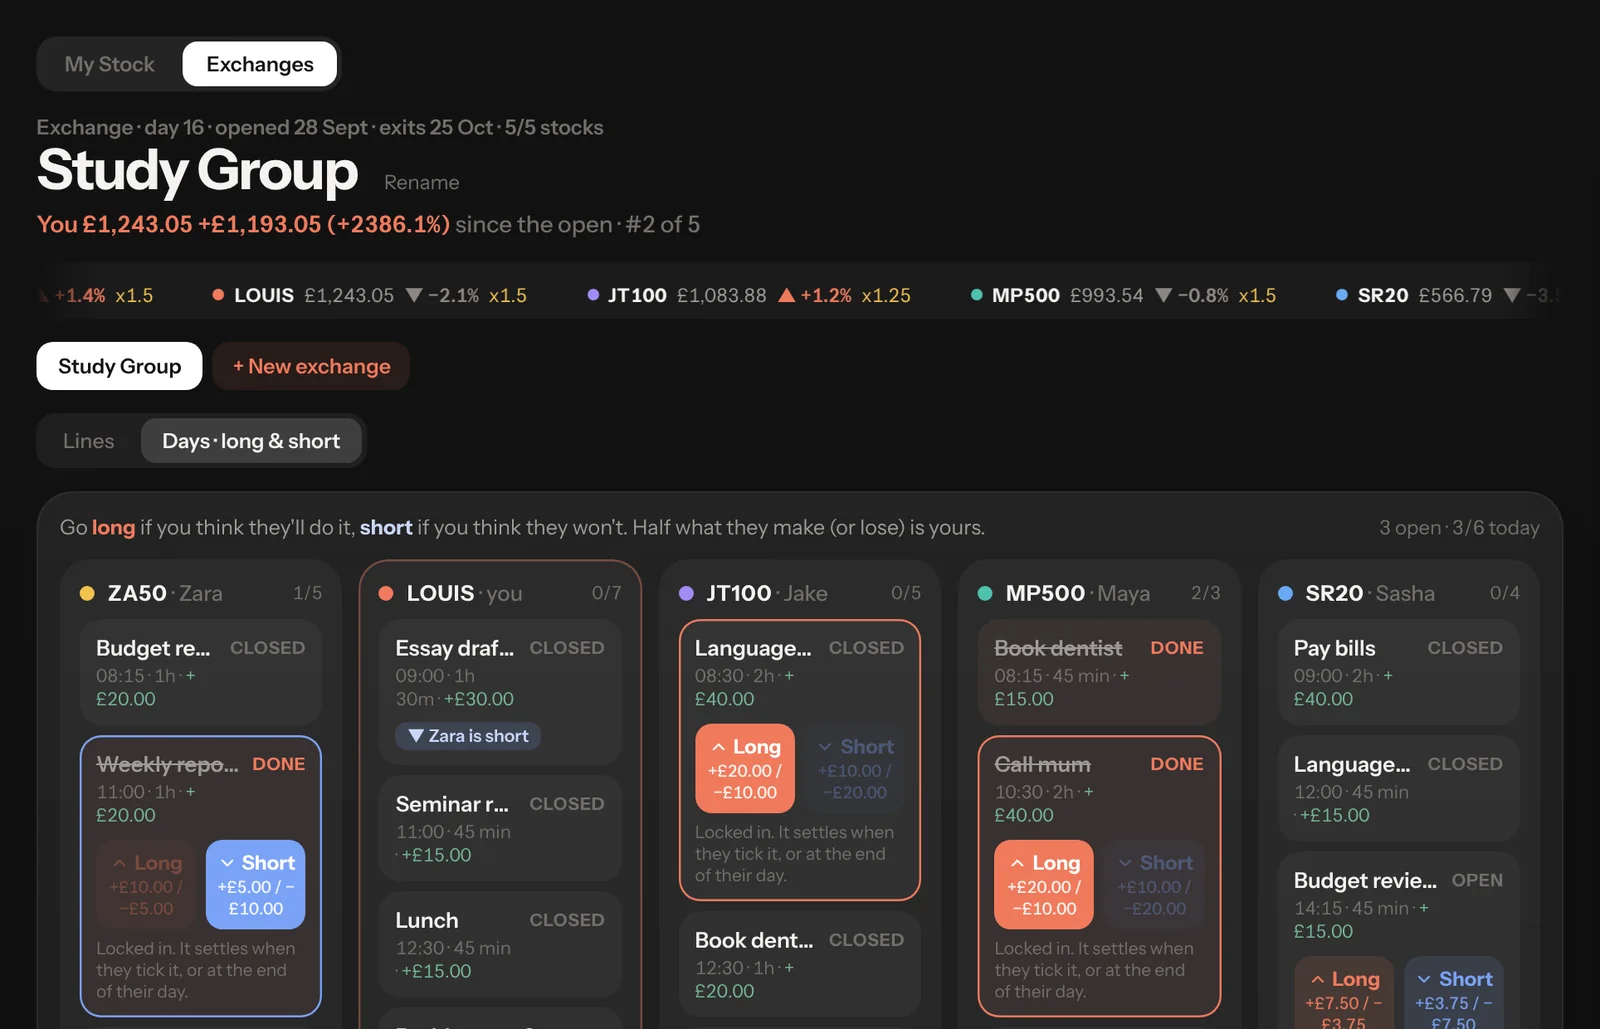Viewport: 1600px width, 1029px height.
Task: Click the plus icon on Book dentist 12:30 task
Action: point(790,968)
